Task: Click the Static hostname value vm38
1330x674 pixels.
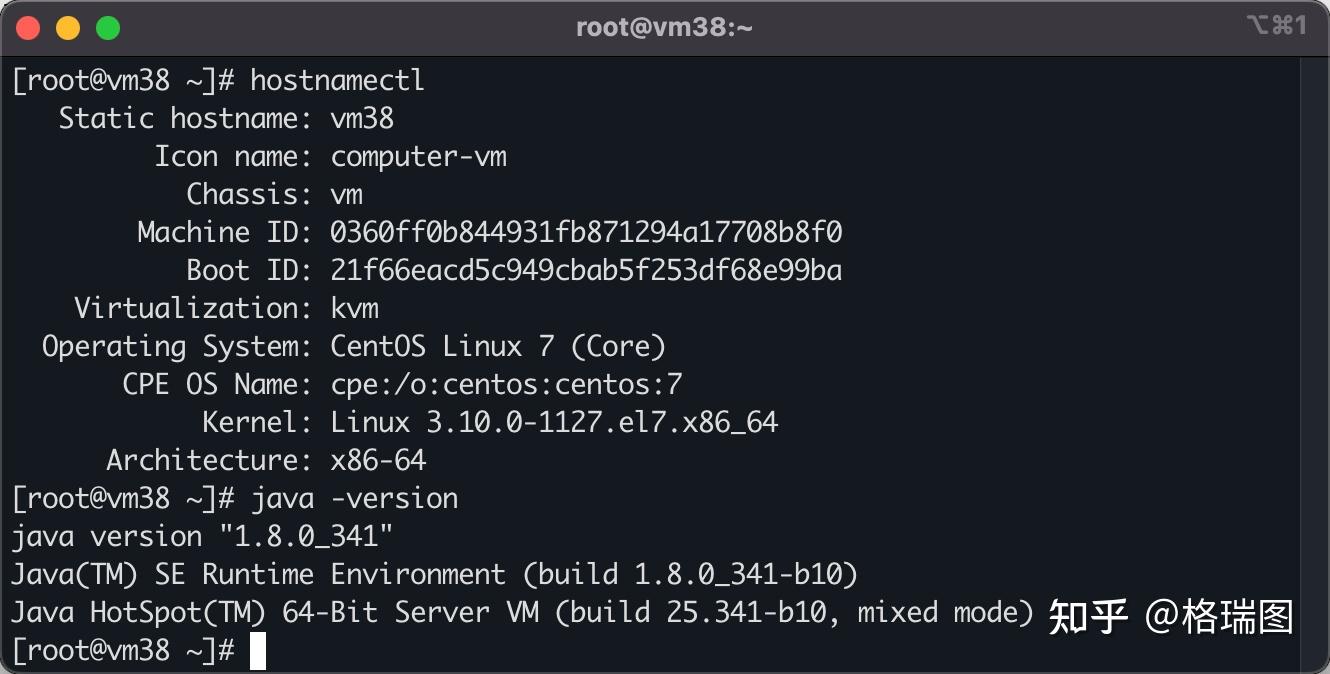Action: [362, 118]
